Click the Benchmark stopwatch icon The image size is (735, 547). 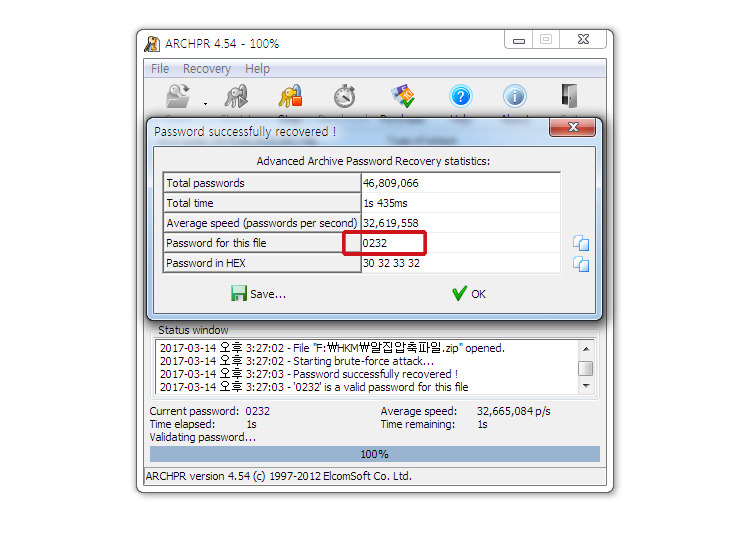(x=345, y=96)
